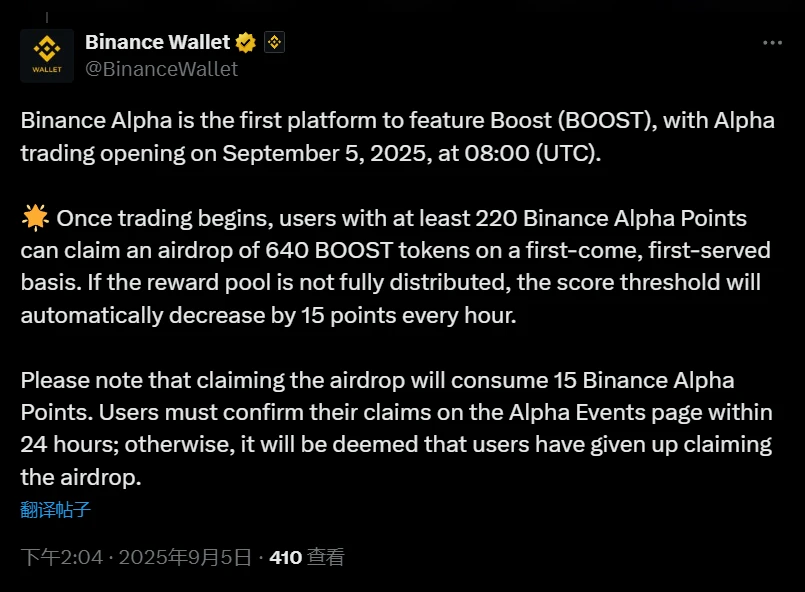Viewport: 805px width, 592px height.
Task: Open the overflow menu in the top right corner
Action: point(775,42)
